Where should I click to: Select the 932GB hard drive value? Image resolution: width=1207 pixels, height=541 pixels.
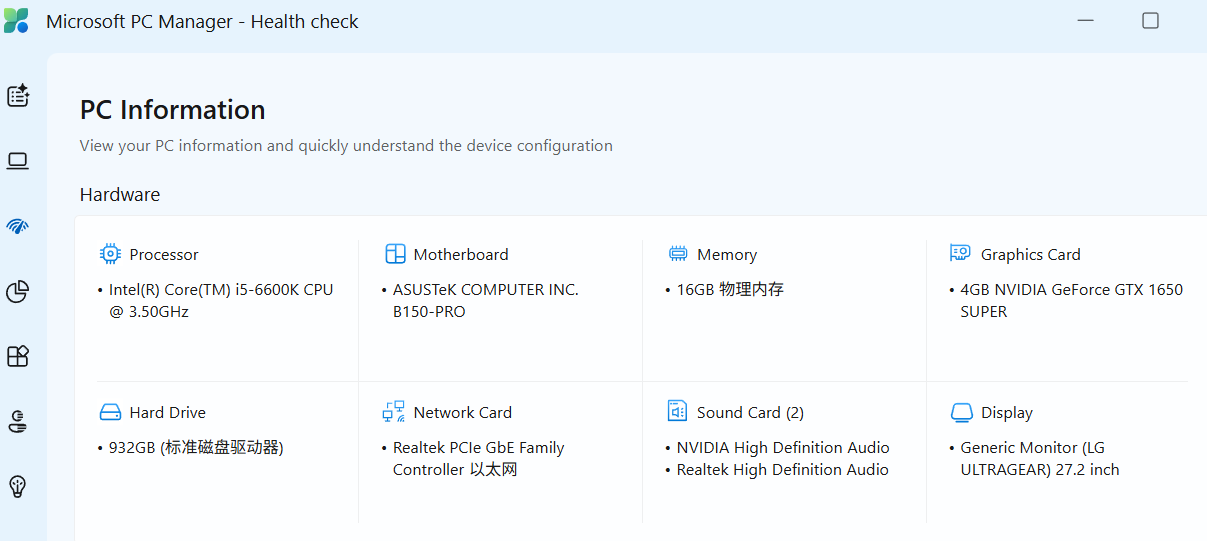[x=196, y=448]
